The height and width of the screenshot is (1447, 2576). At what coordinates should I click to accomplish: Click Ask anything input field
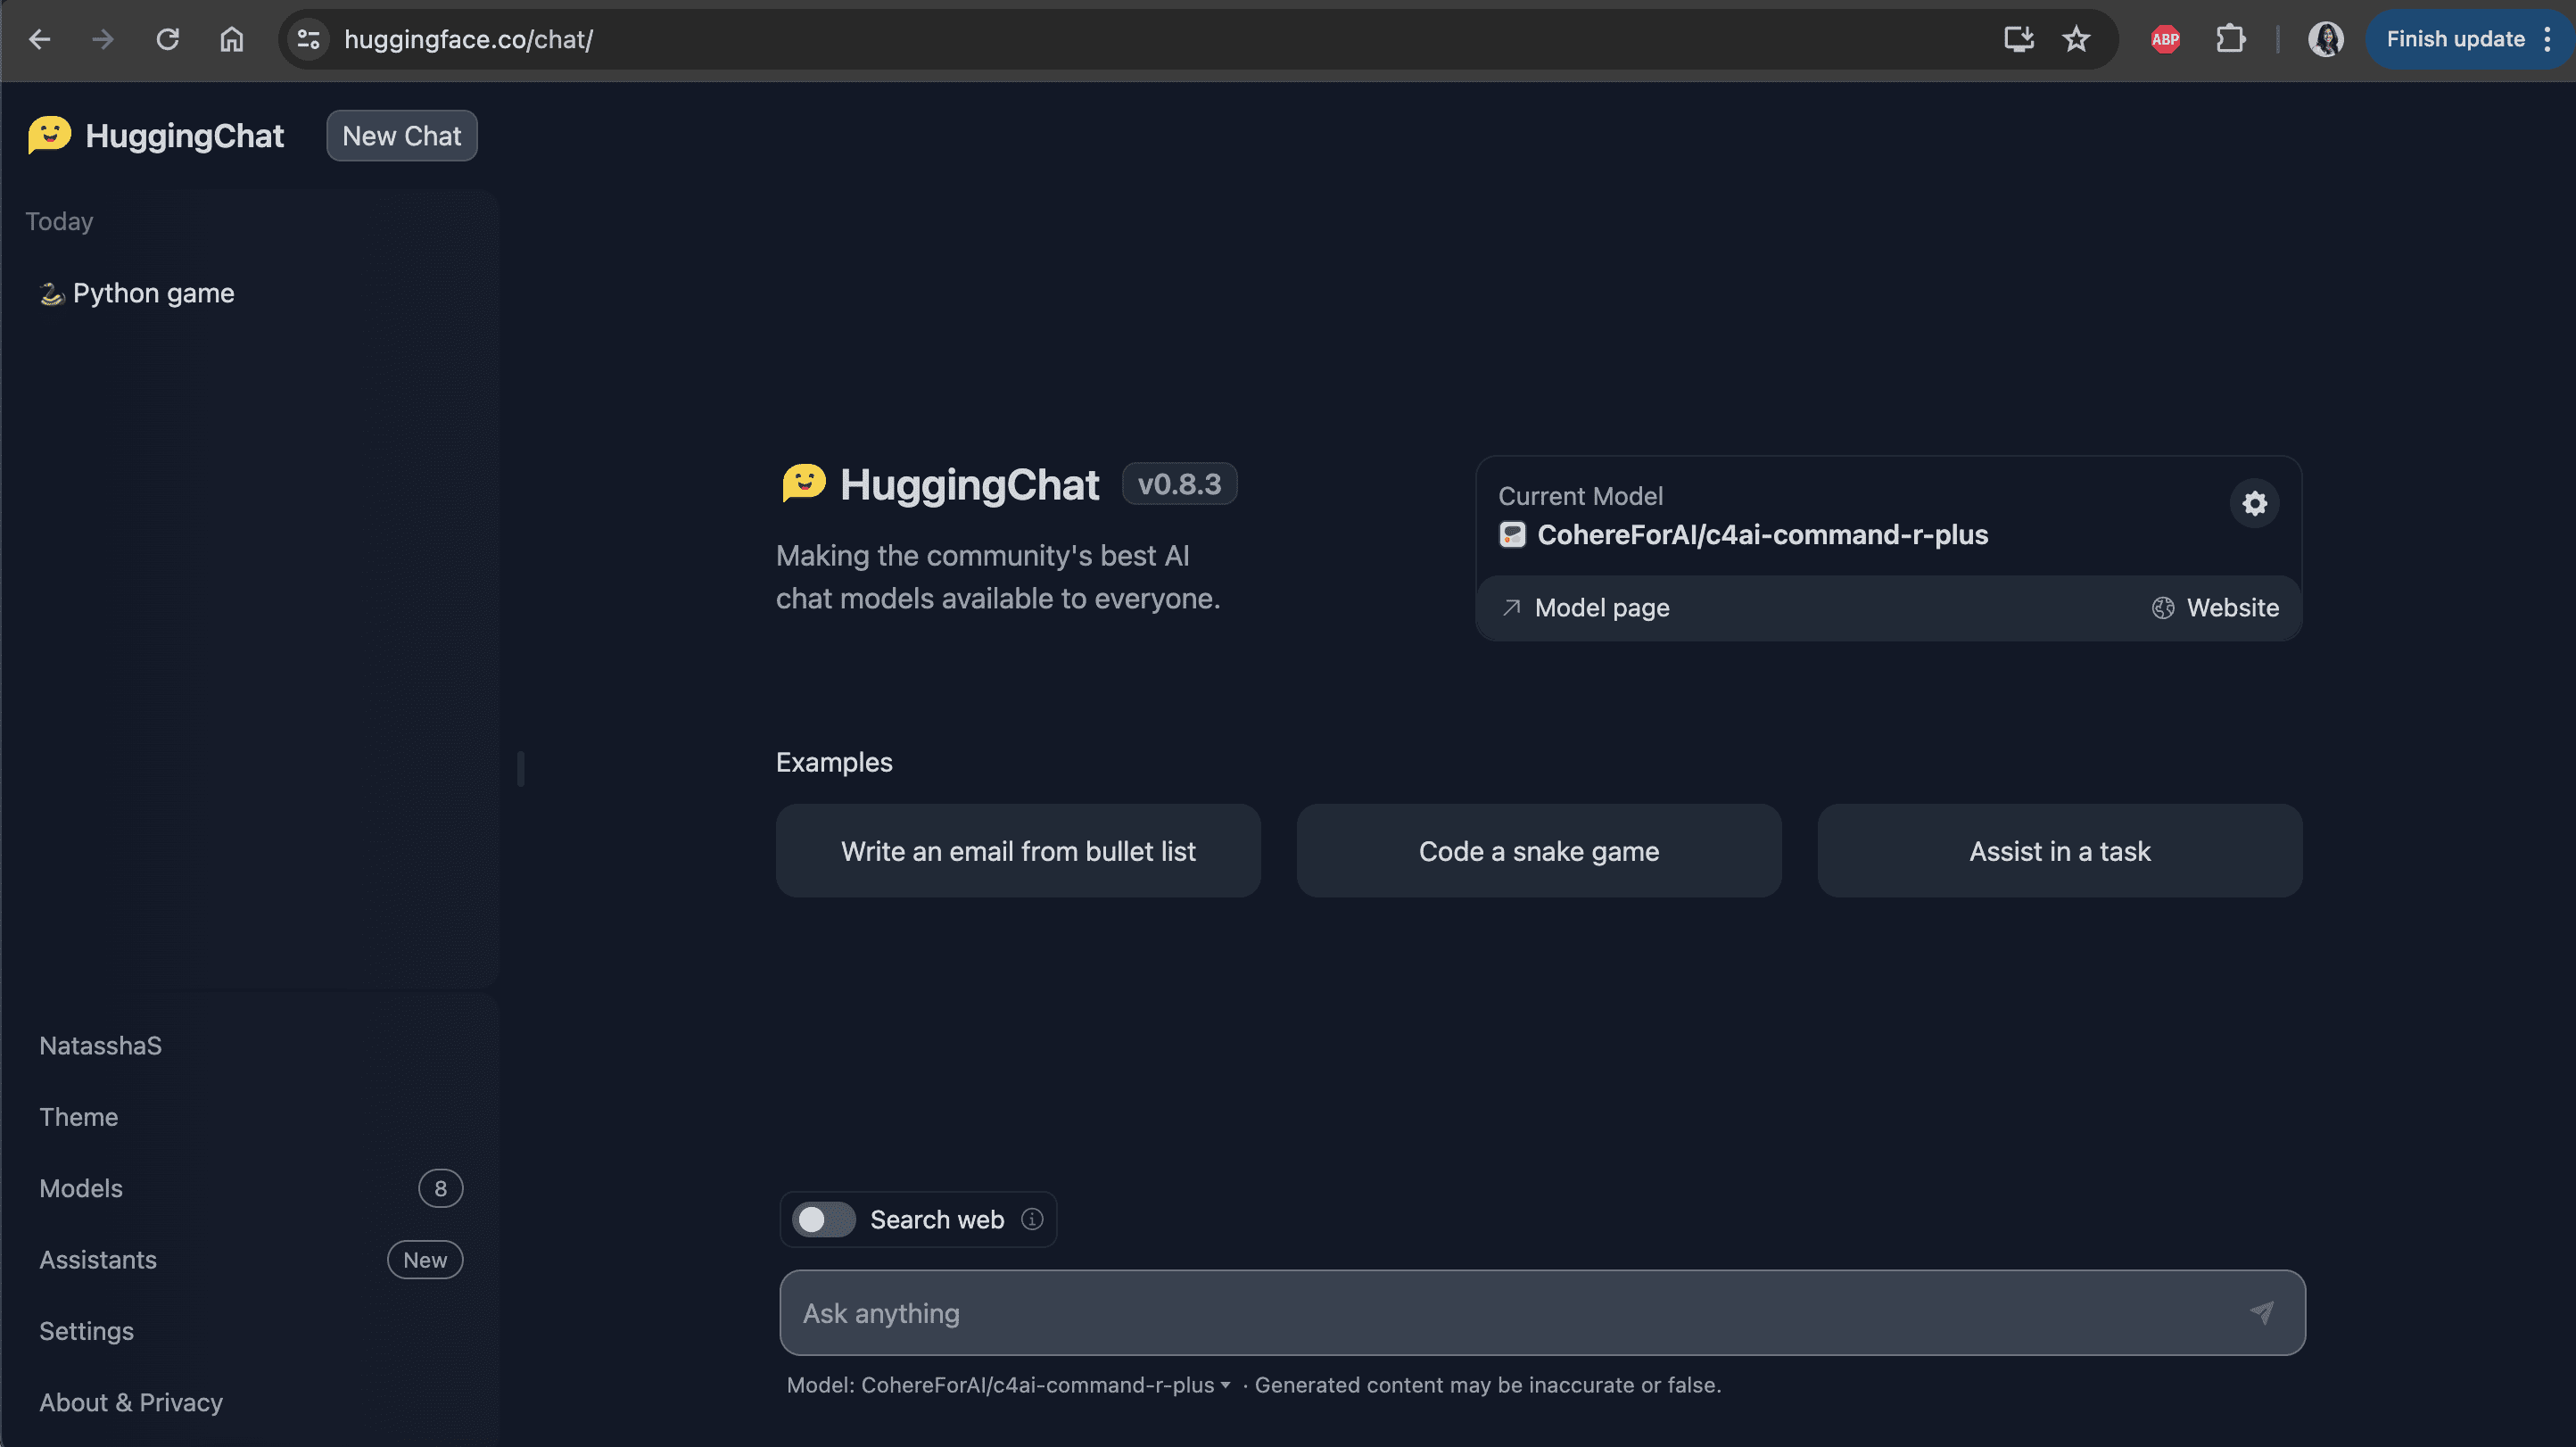click(1543, 1312)
